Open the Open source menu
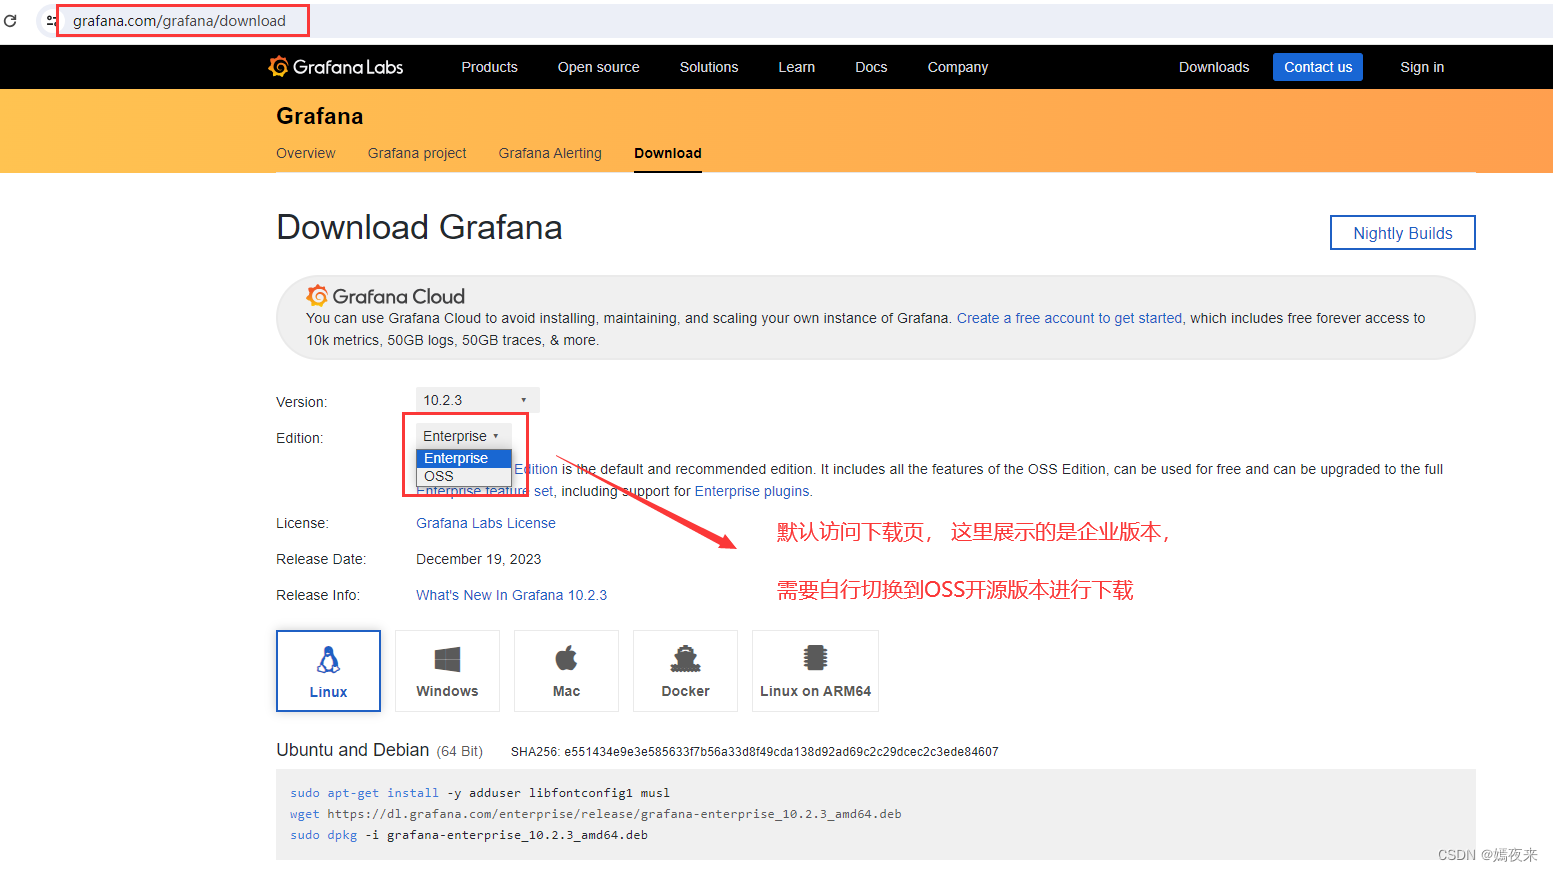 click(x=598, y=67)
